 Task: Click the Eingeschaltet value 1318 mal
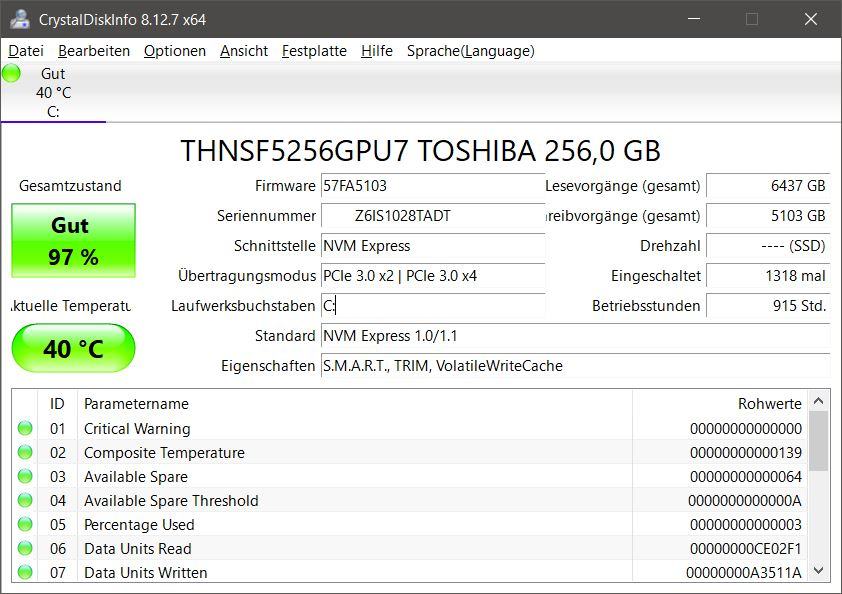768,276
